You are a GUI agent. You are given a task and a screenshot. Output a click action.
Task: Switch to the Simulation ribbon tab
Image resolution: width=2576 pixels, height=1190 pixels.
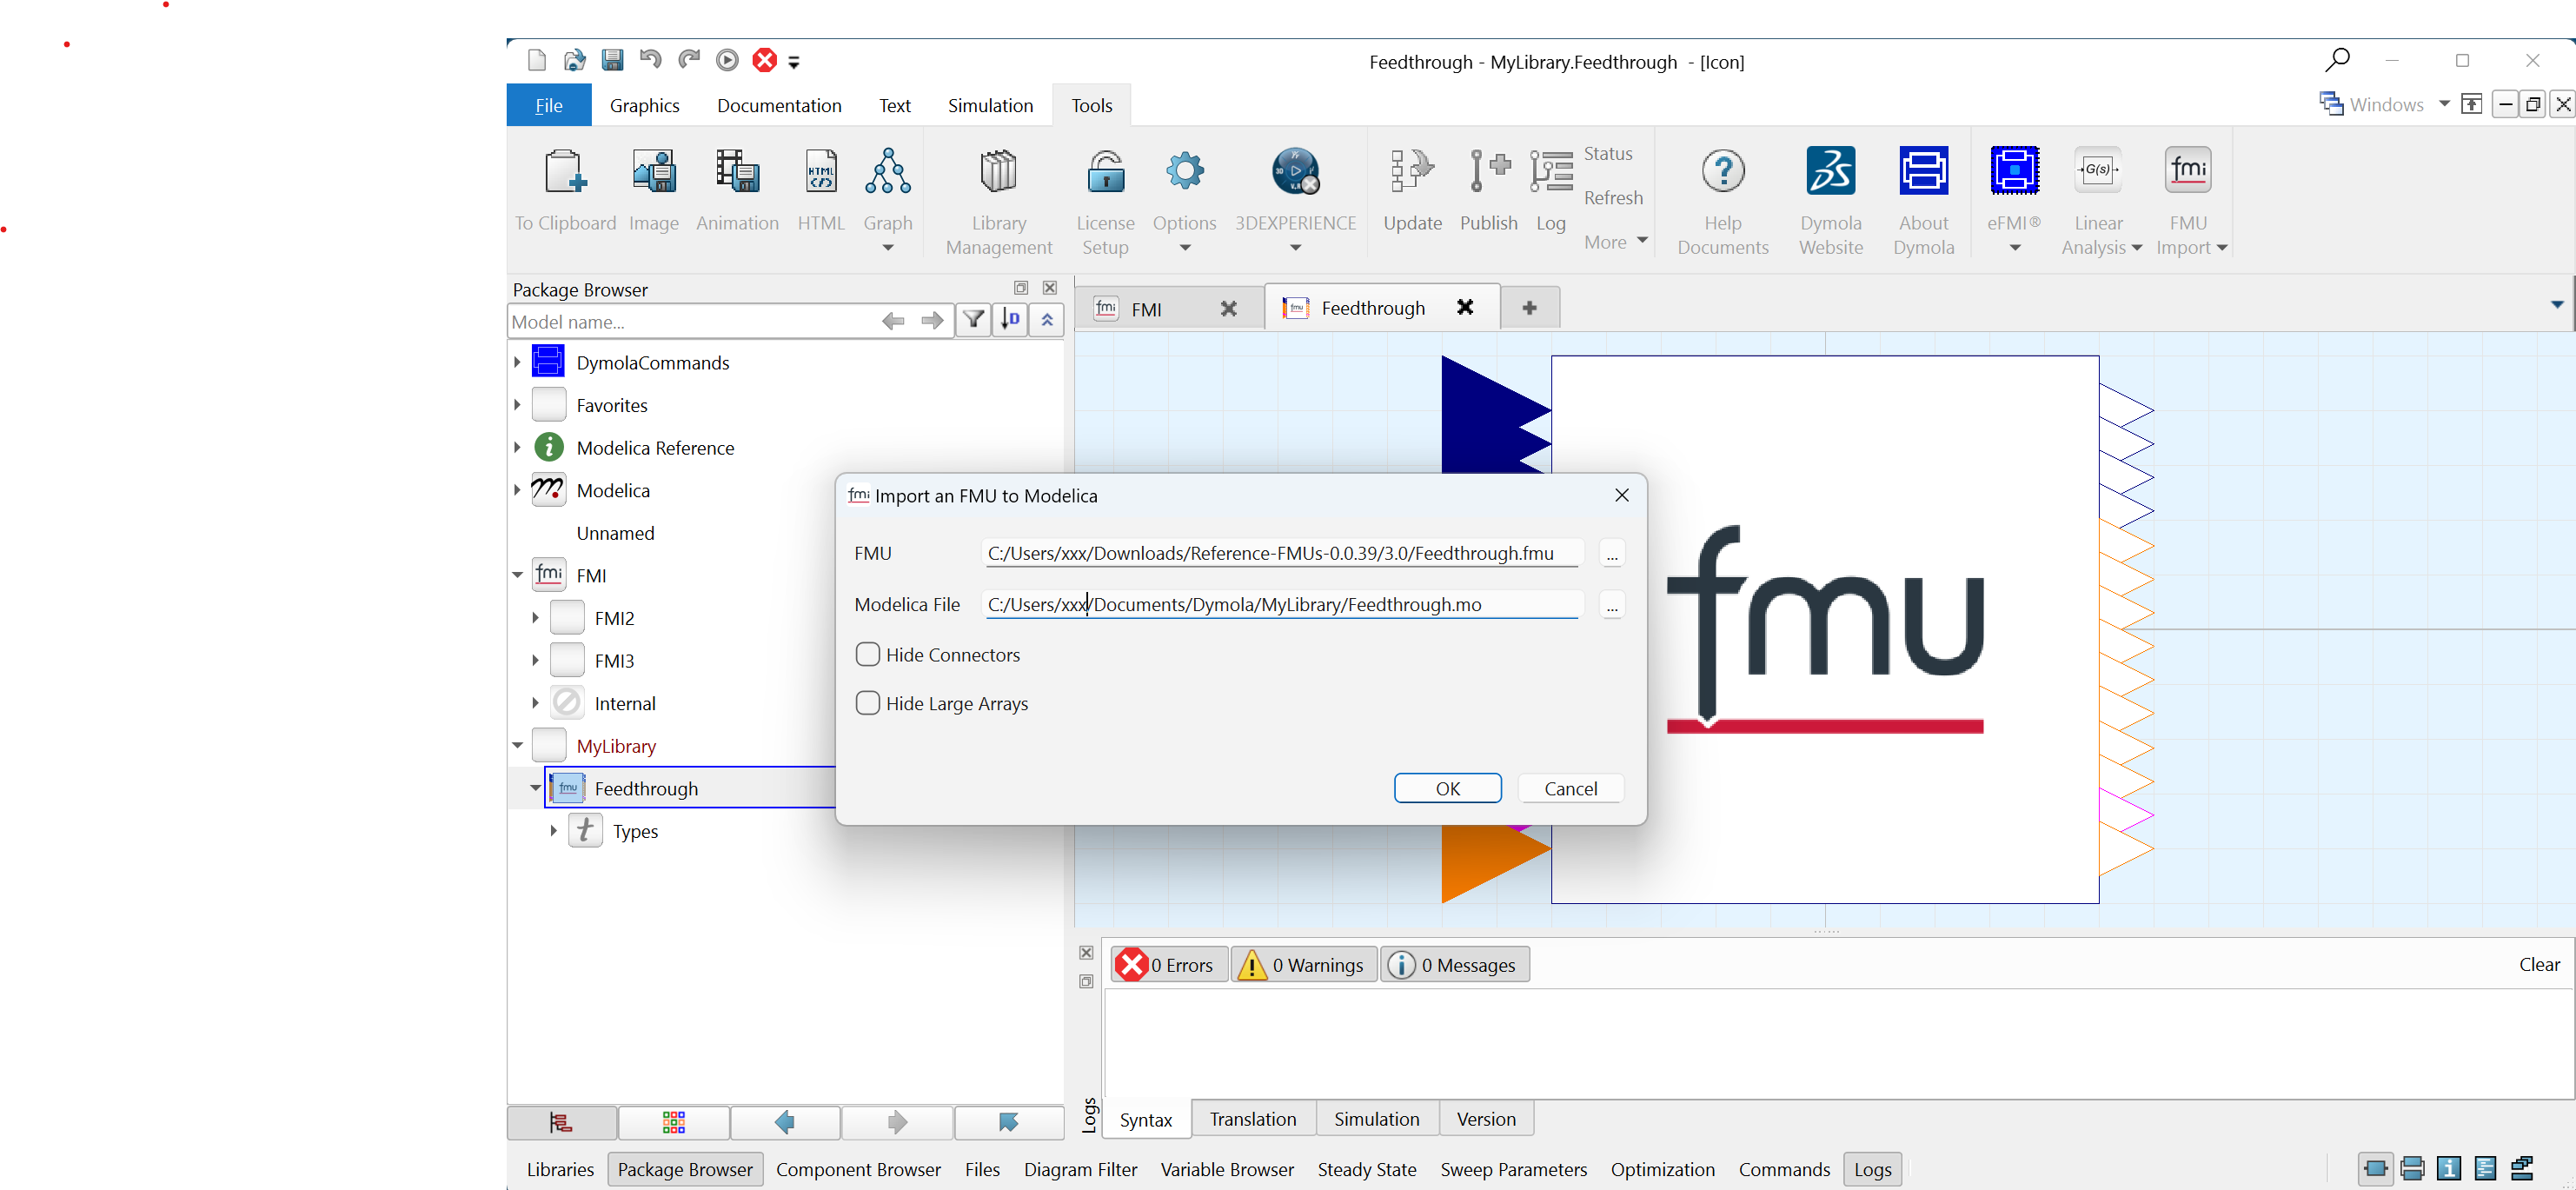click(x=990, y=105)
